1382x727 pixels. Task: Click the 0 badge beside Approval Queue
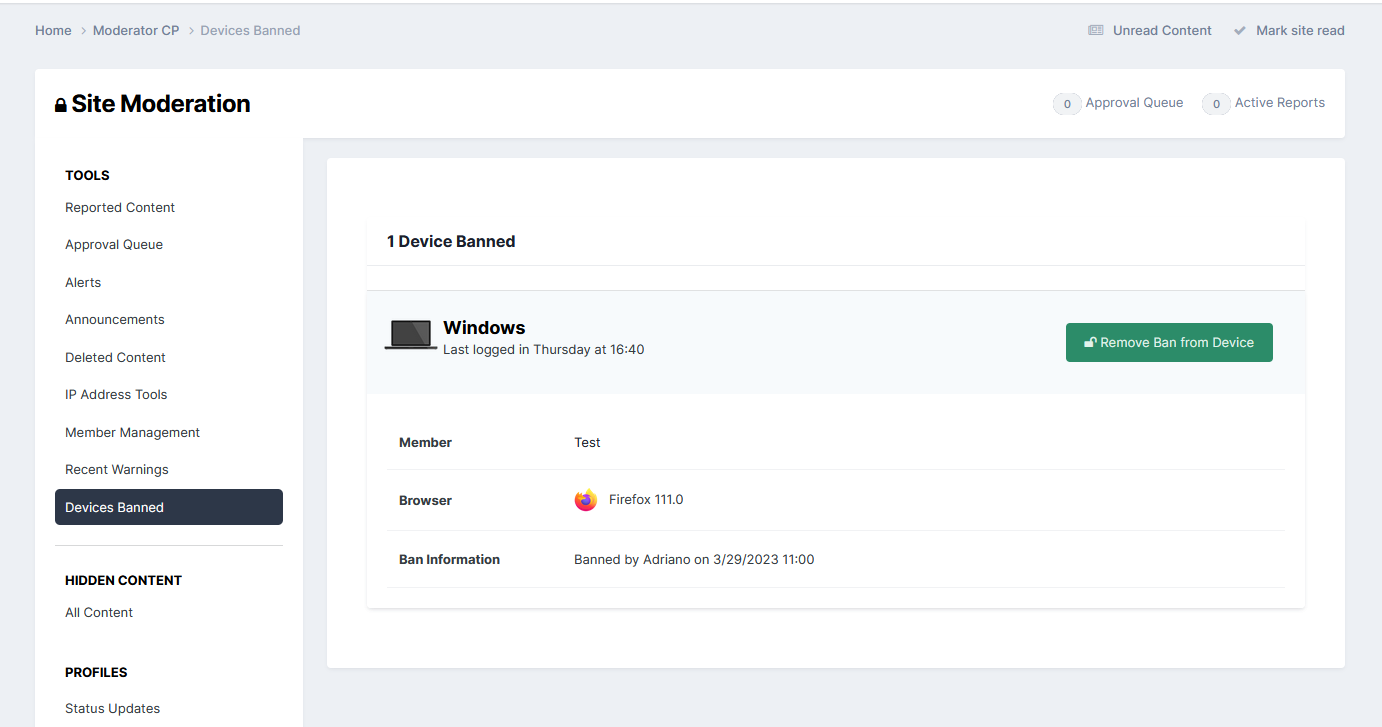tap(1066, 103)
